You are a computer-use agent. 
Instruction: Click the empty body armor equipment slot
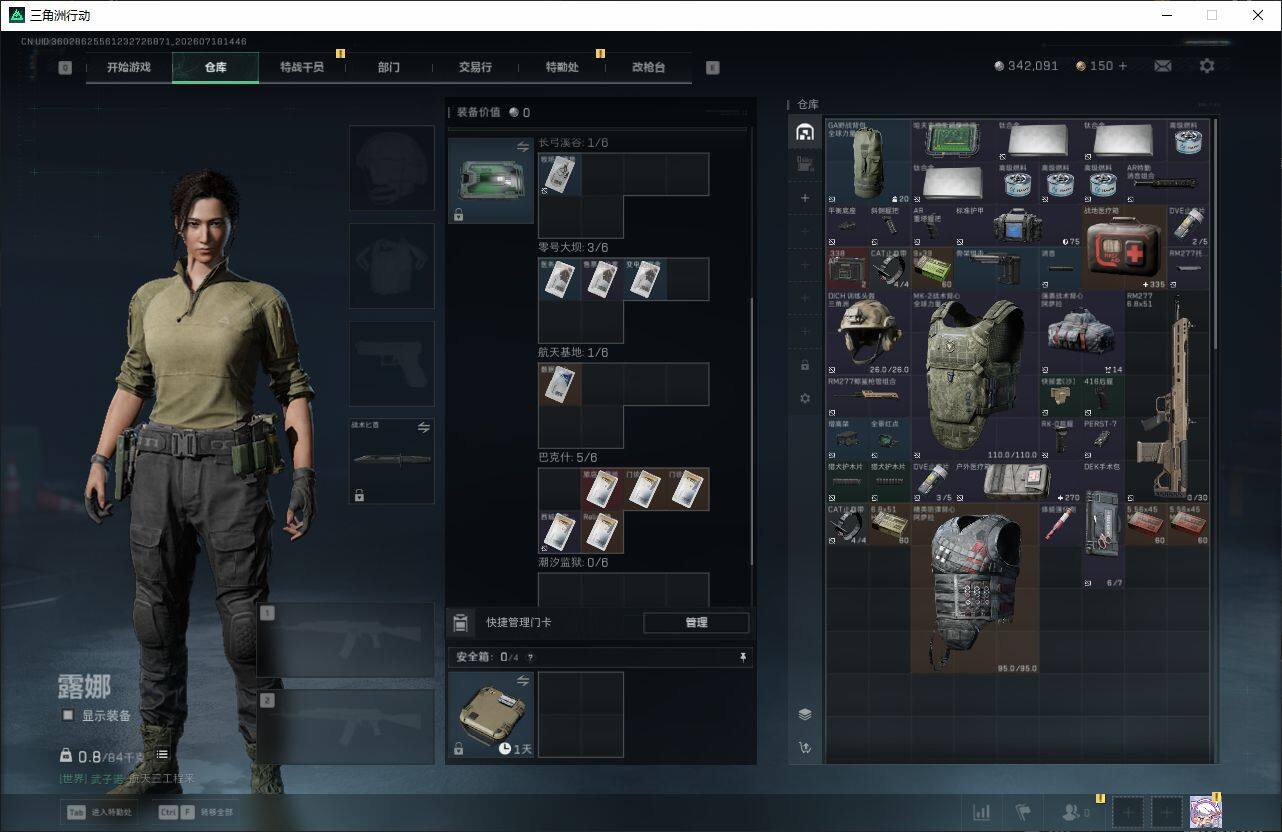click(391, 265)
